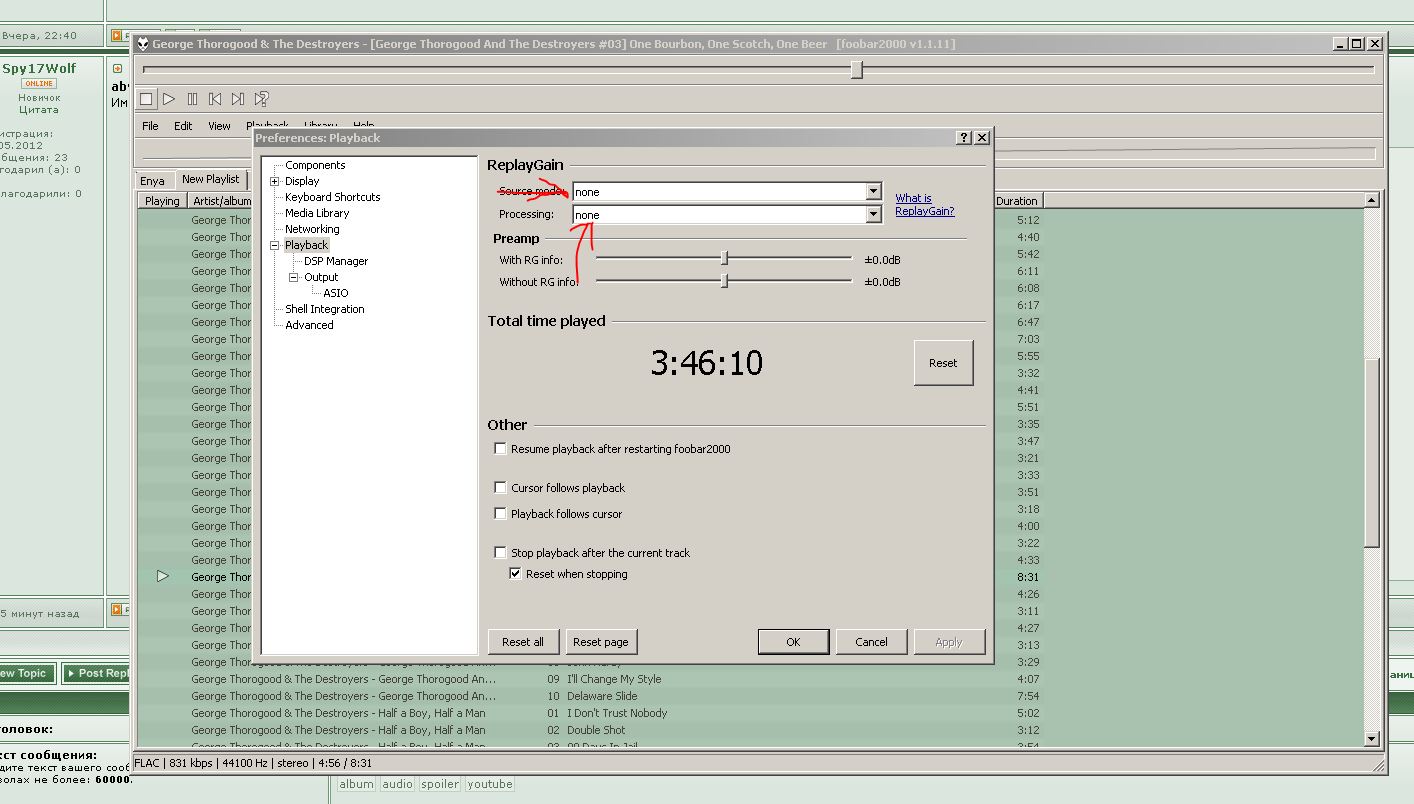Viewport: 1414px width, 804px height.
Task: Select ASIO under Output
Action: (x=336, y=293)
